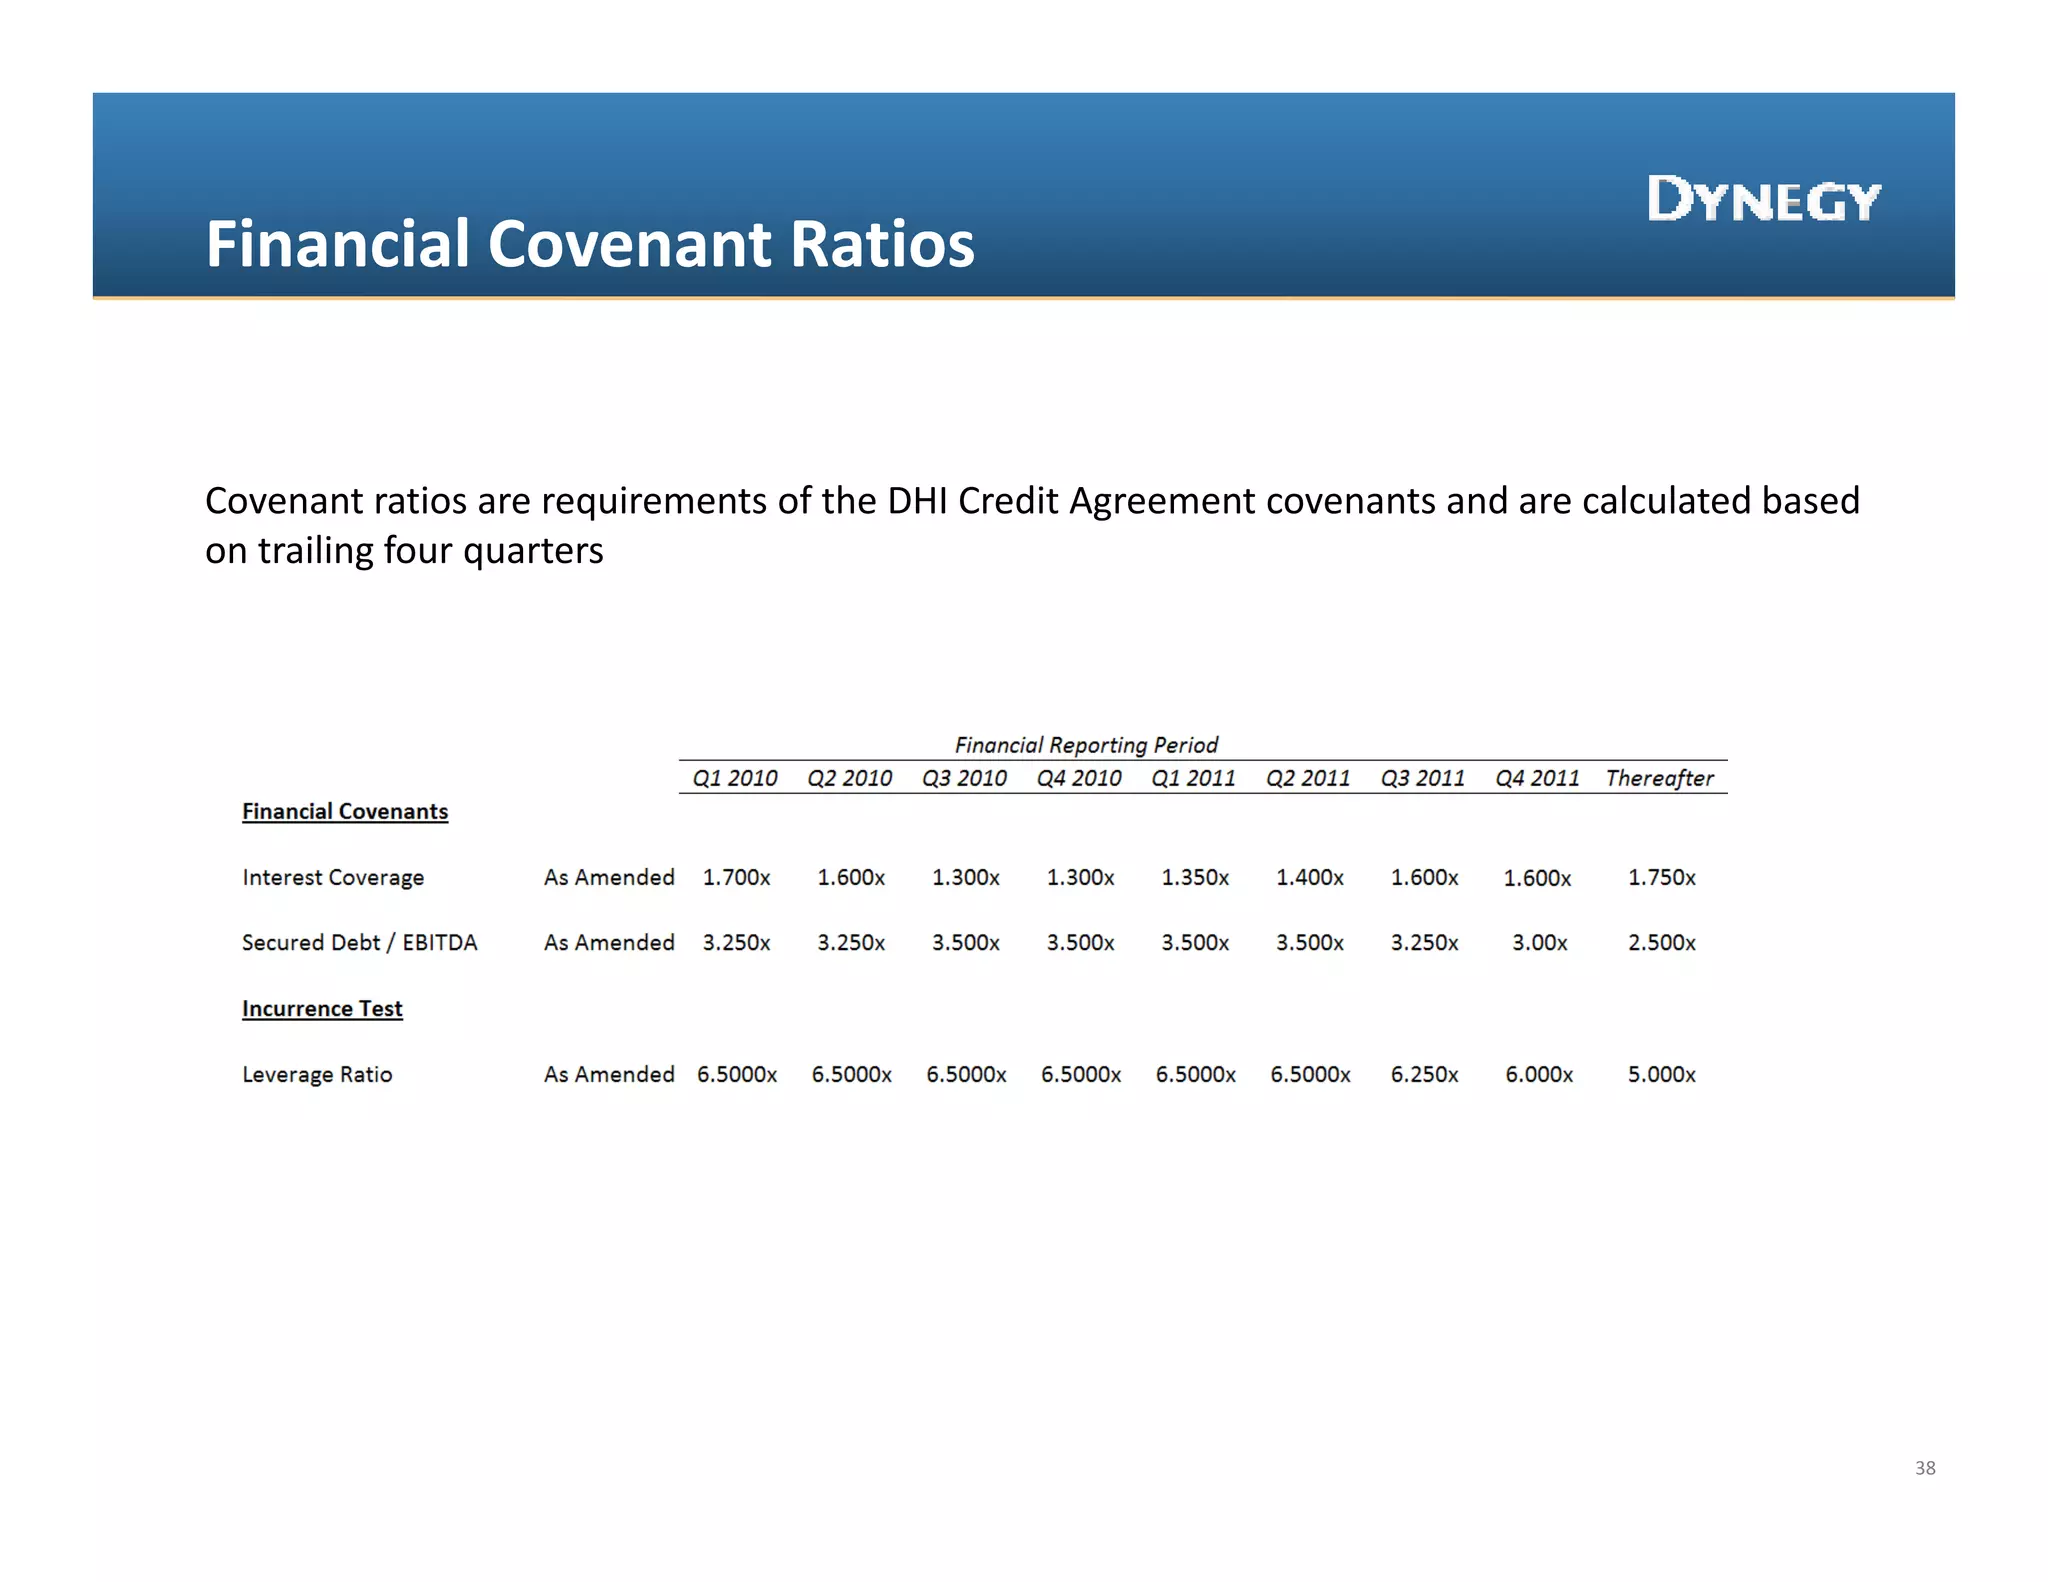
Task: Click the Interest Coverage row label
Action: pyautogui.click(x=333, y=878)
